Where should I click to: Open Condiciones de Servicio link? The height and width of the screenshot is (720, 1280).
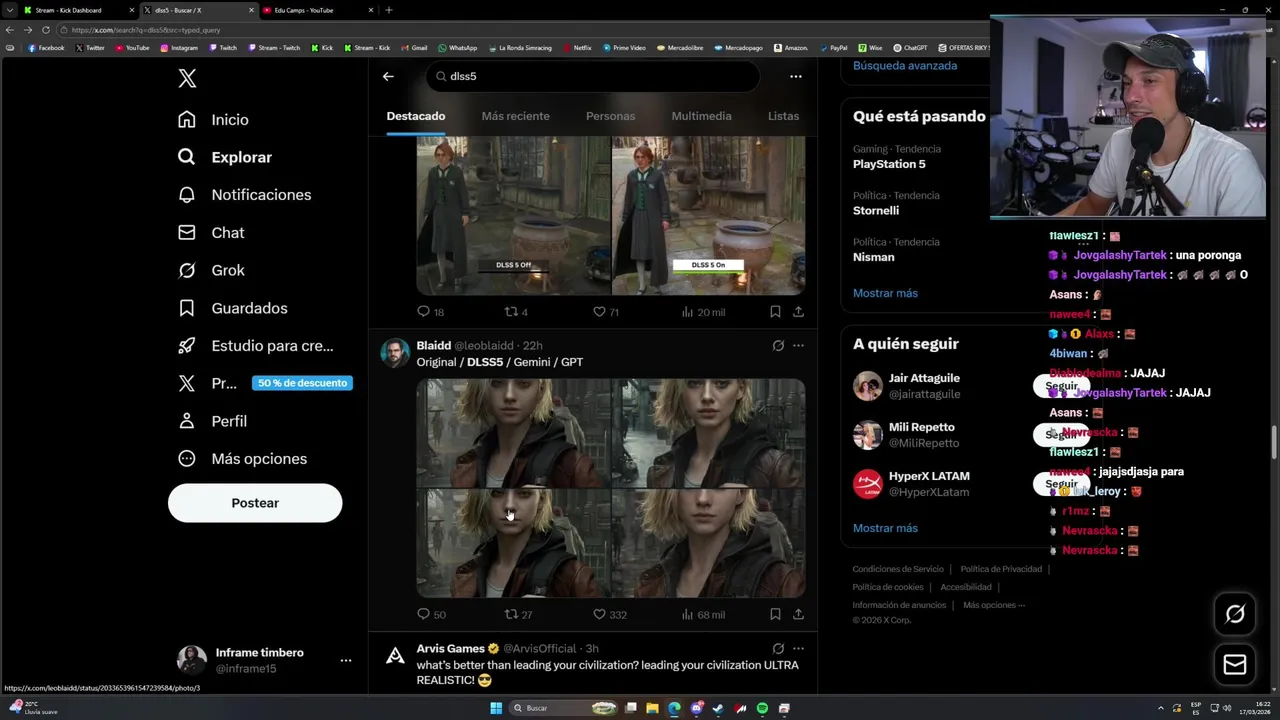898,569
